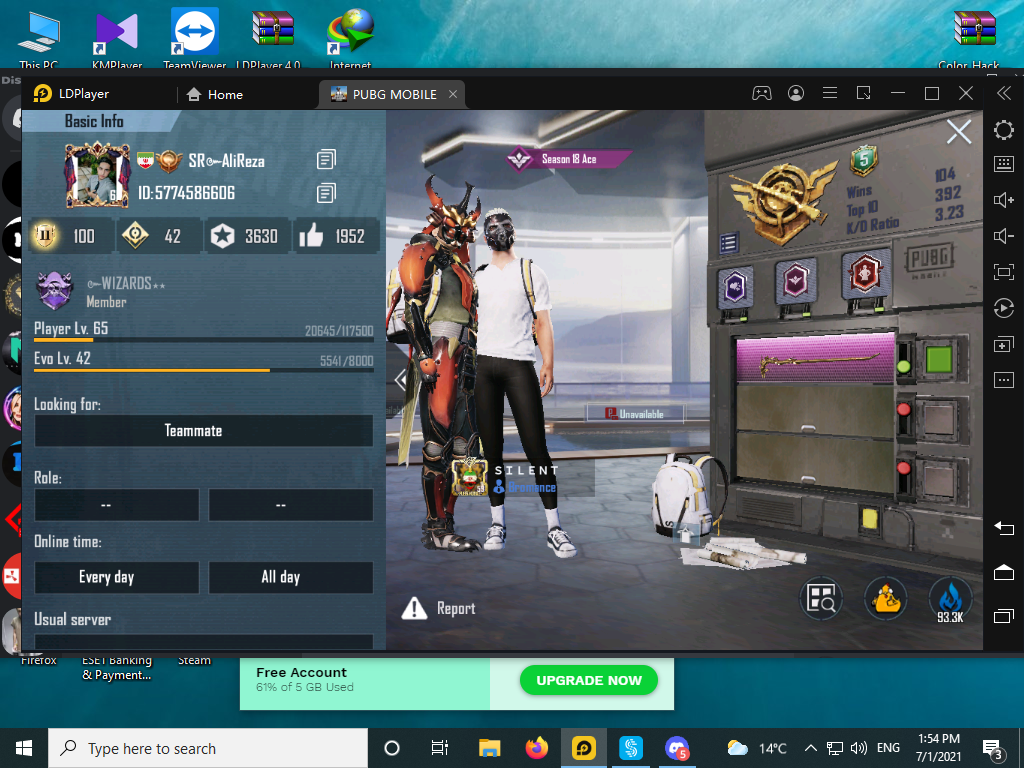Toggle the green showcase slot button
Image resolution: width=1024 pixels, height=768 pixels.
(x=938, y=359)
